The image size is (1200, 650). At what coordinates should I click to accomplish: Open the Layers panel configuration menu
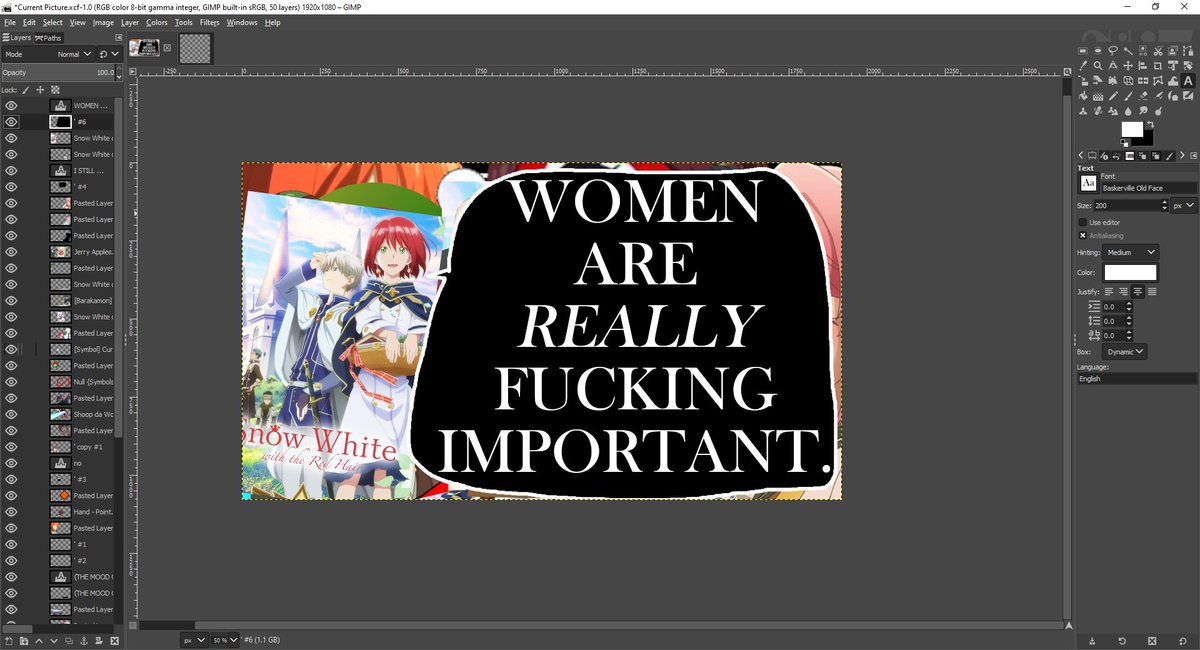coord(118,38)
